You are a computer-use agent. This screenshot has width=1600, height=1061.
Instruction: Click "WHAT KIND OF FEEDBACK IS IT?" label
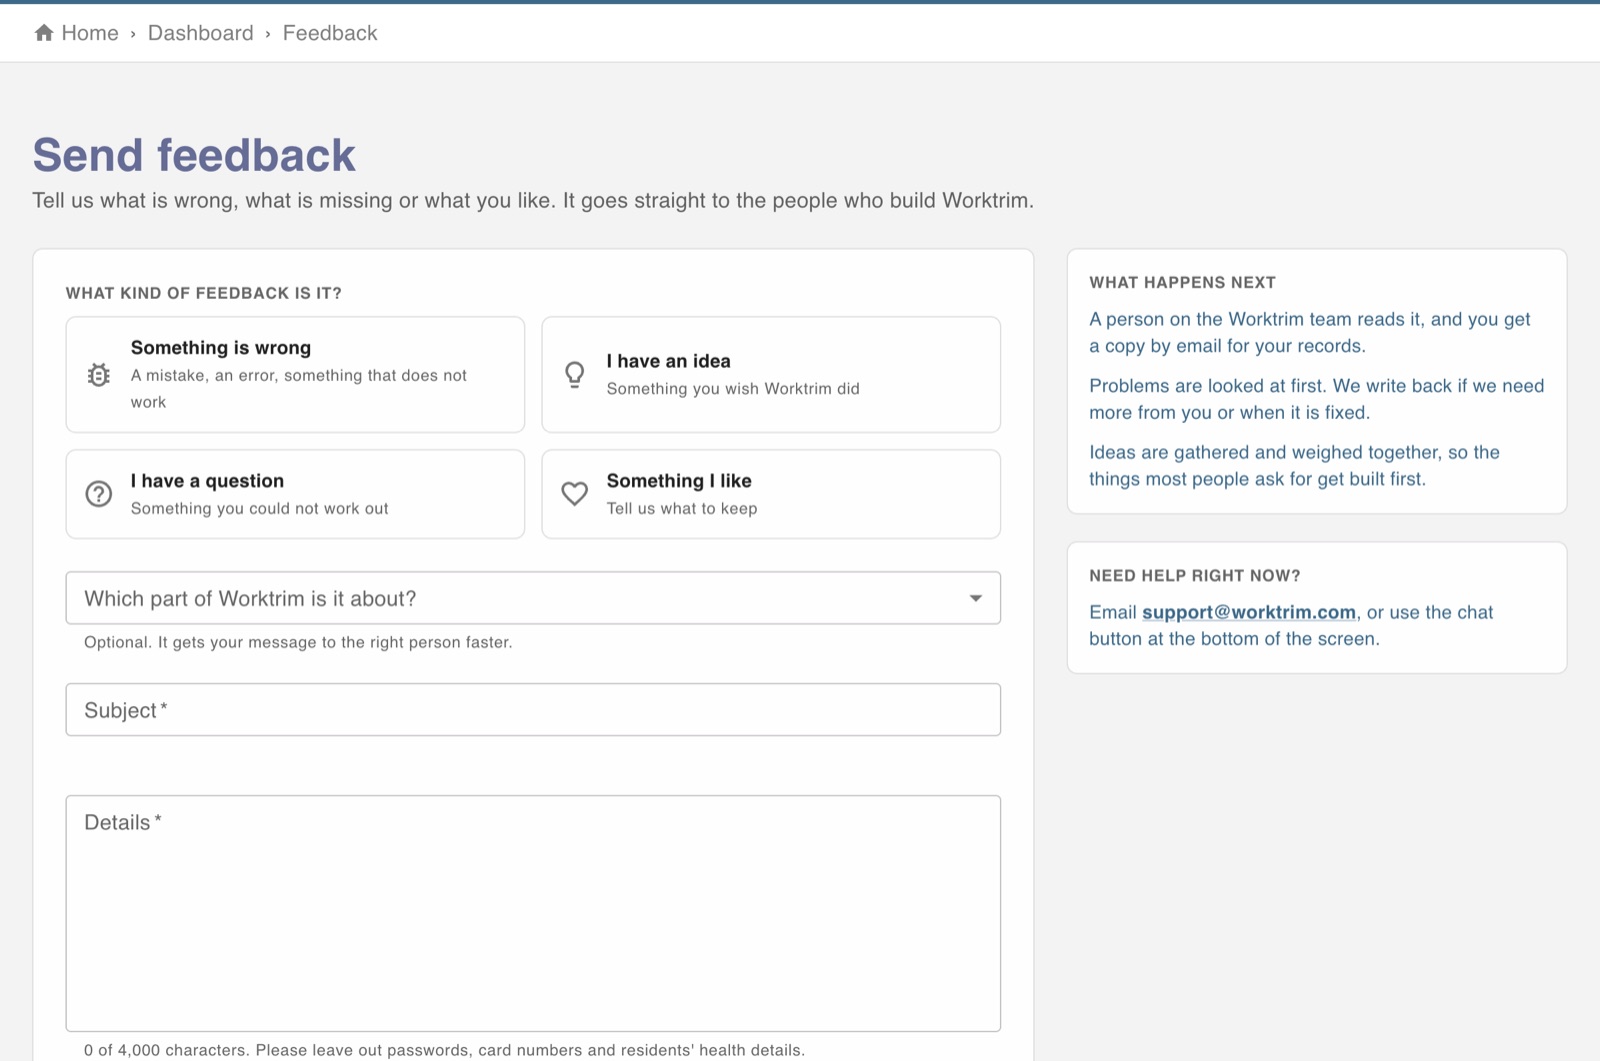pos(204,293)
